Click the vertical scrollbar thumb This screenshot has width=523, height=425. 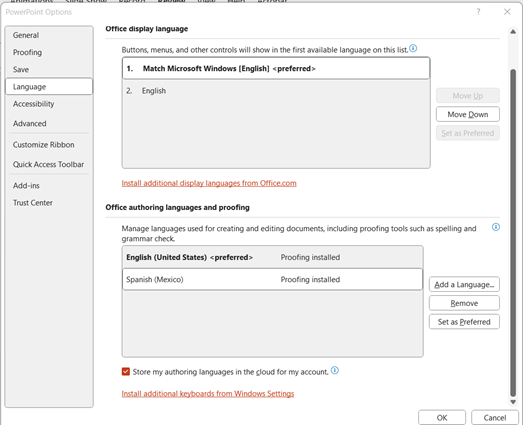click(x=513, y=233)
